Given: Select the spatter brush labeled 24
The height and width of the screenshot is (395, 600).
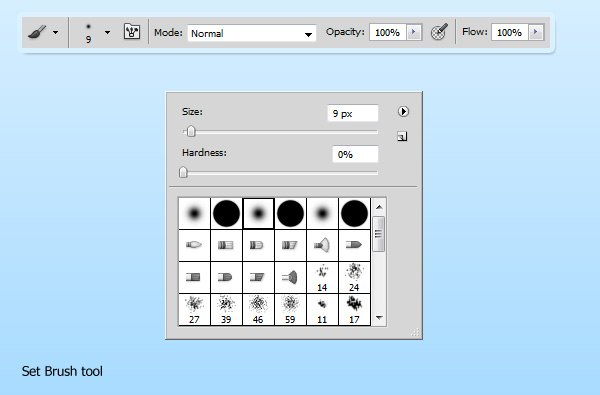Looking at the screenshot, I should pos(354,277).
